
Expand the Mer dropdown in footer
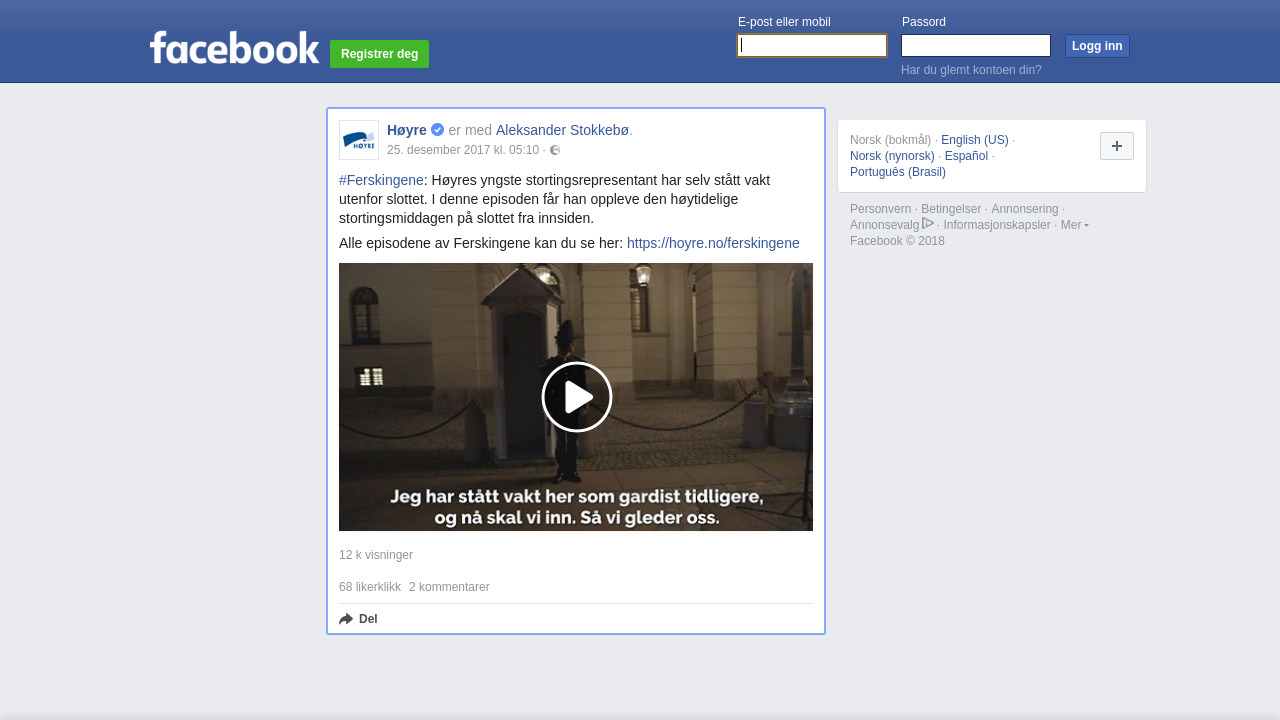click(x=1074, y=225)
